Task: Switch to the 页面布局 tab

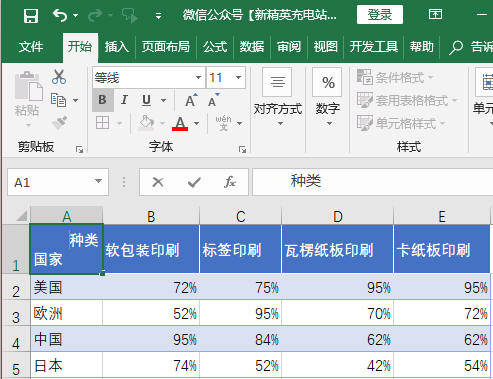Action: [166, 47]
